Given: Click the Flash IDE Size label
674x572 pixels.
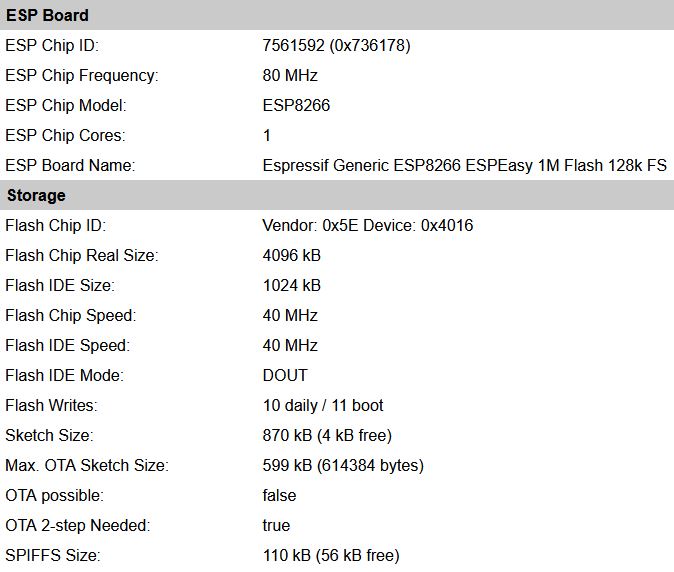Looking at the screenshot, I should 60,285.
